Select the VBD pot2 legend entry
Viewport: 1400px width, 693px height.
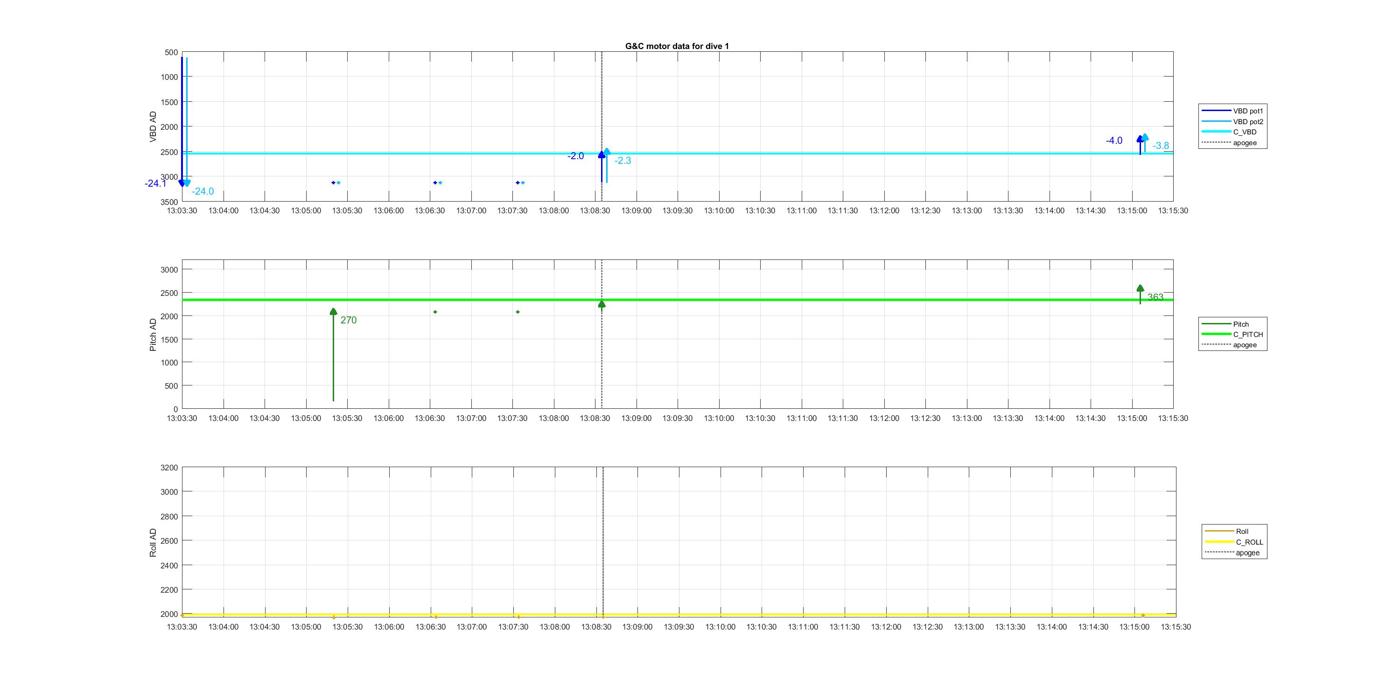coord(1233,121)
